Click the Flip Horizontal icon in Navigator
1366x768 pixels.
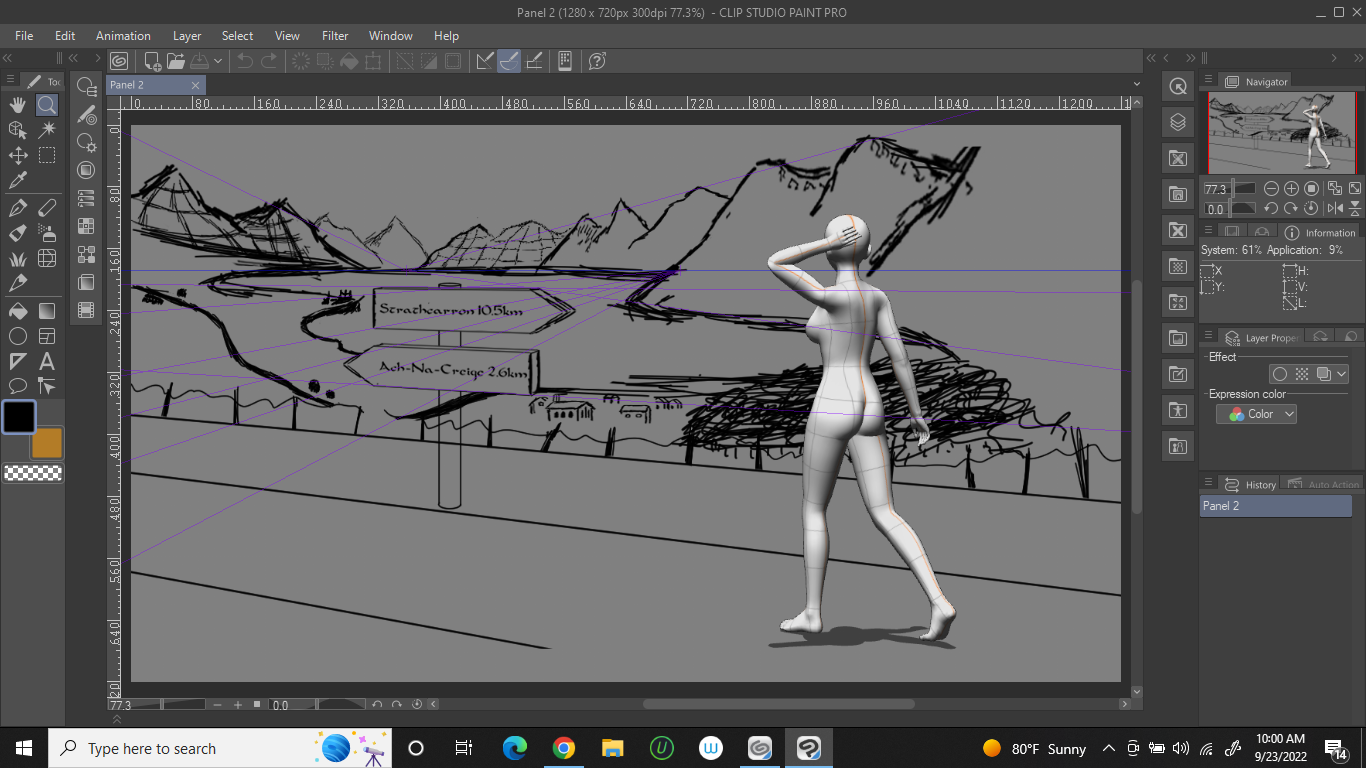(x=1334, y=209)
